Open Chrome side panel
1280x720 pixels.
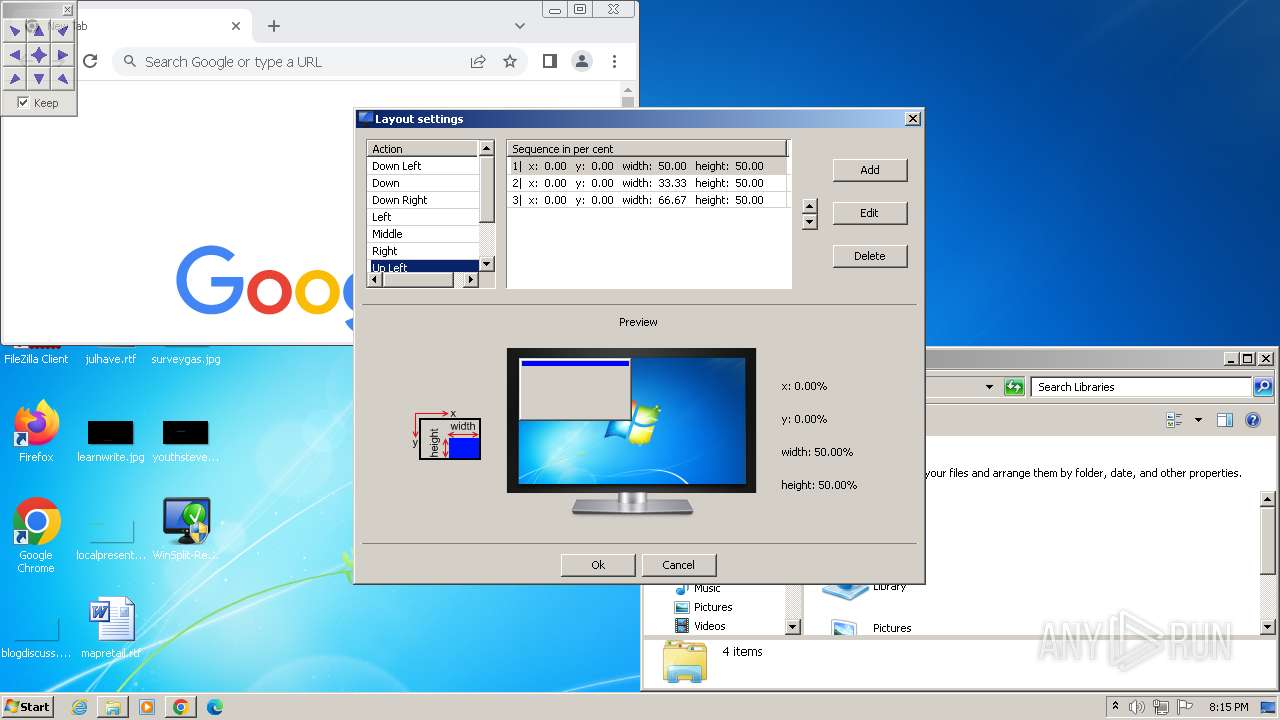549,61
